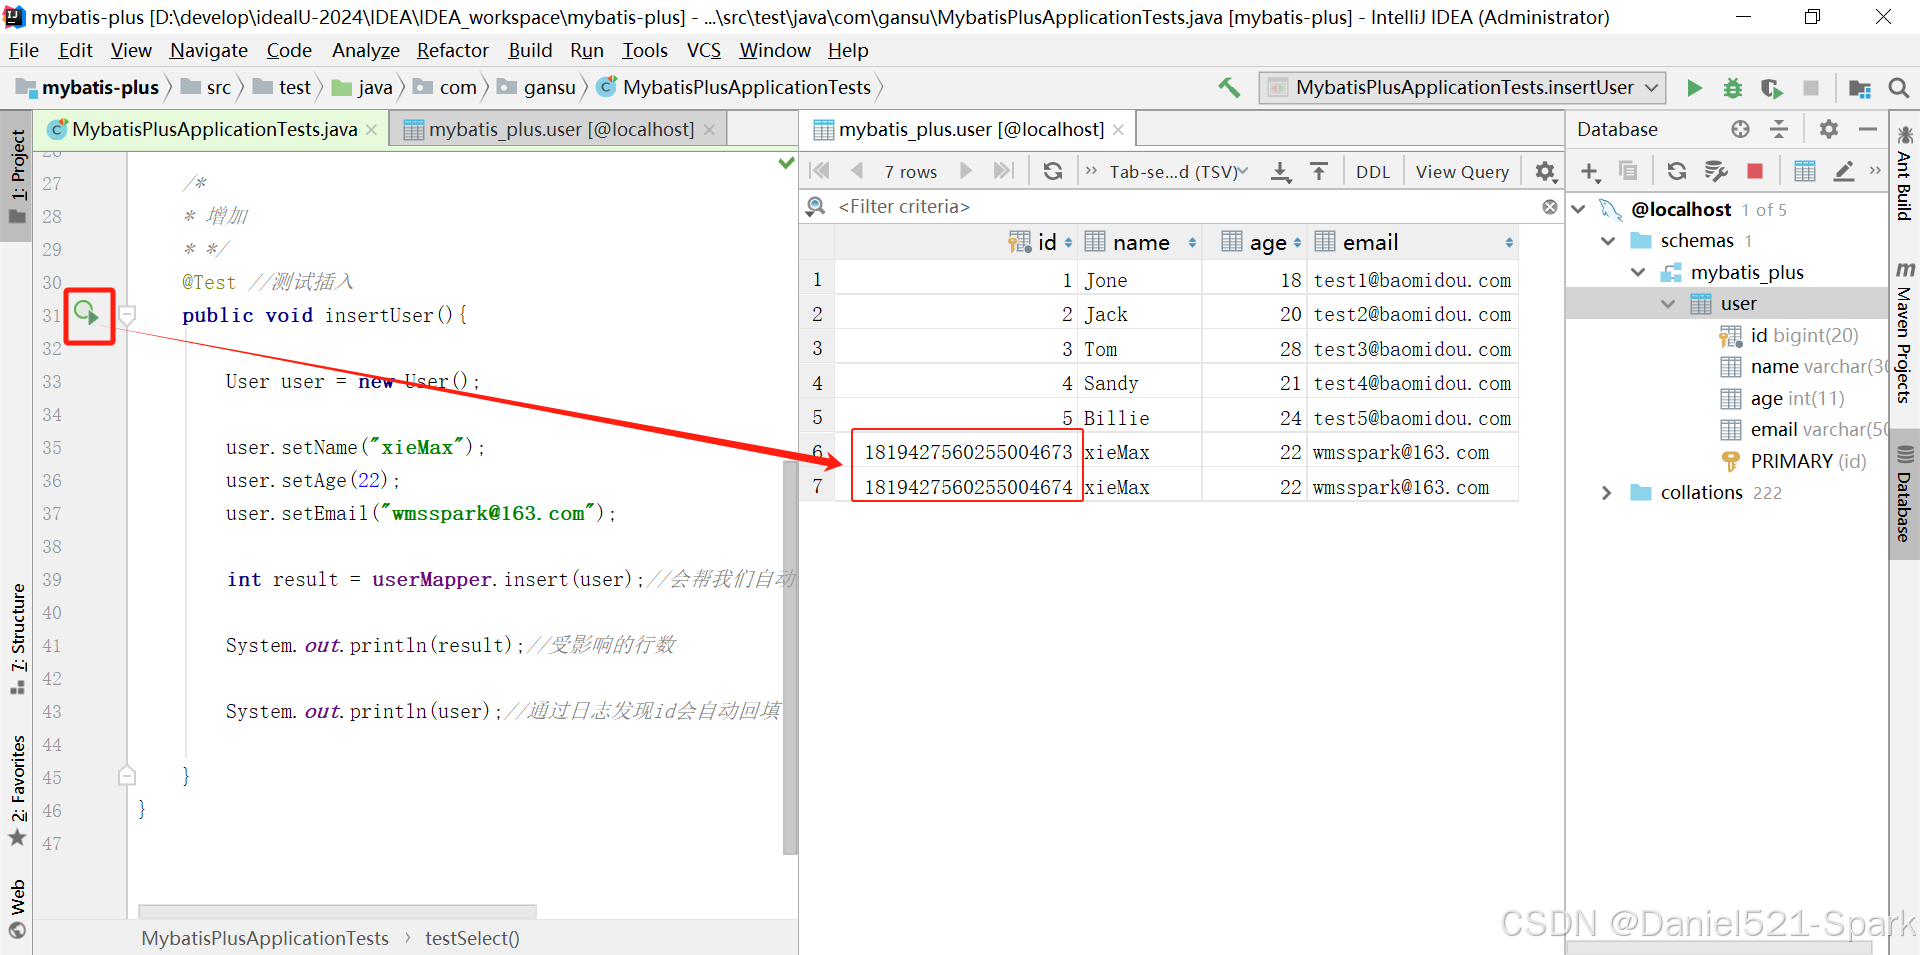Reload the table data
This screenshot has width=1920, height=955.
point(1053,171)
